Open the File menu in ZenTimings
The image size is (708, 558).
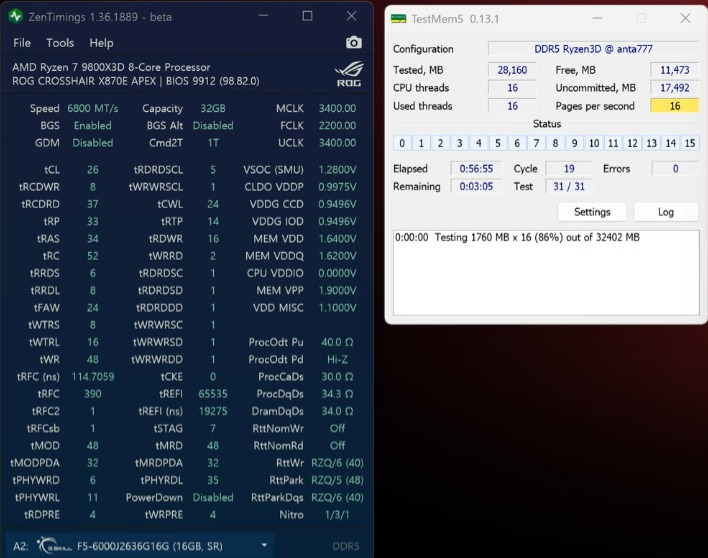pos(22,43)
